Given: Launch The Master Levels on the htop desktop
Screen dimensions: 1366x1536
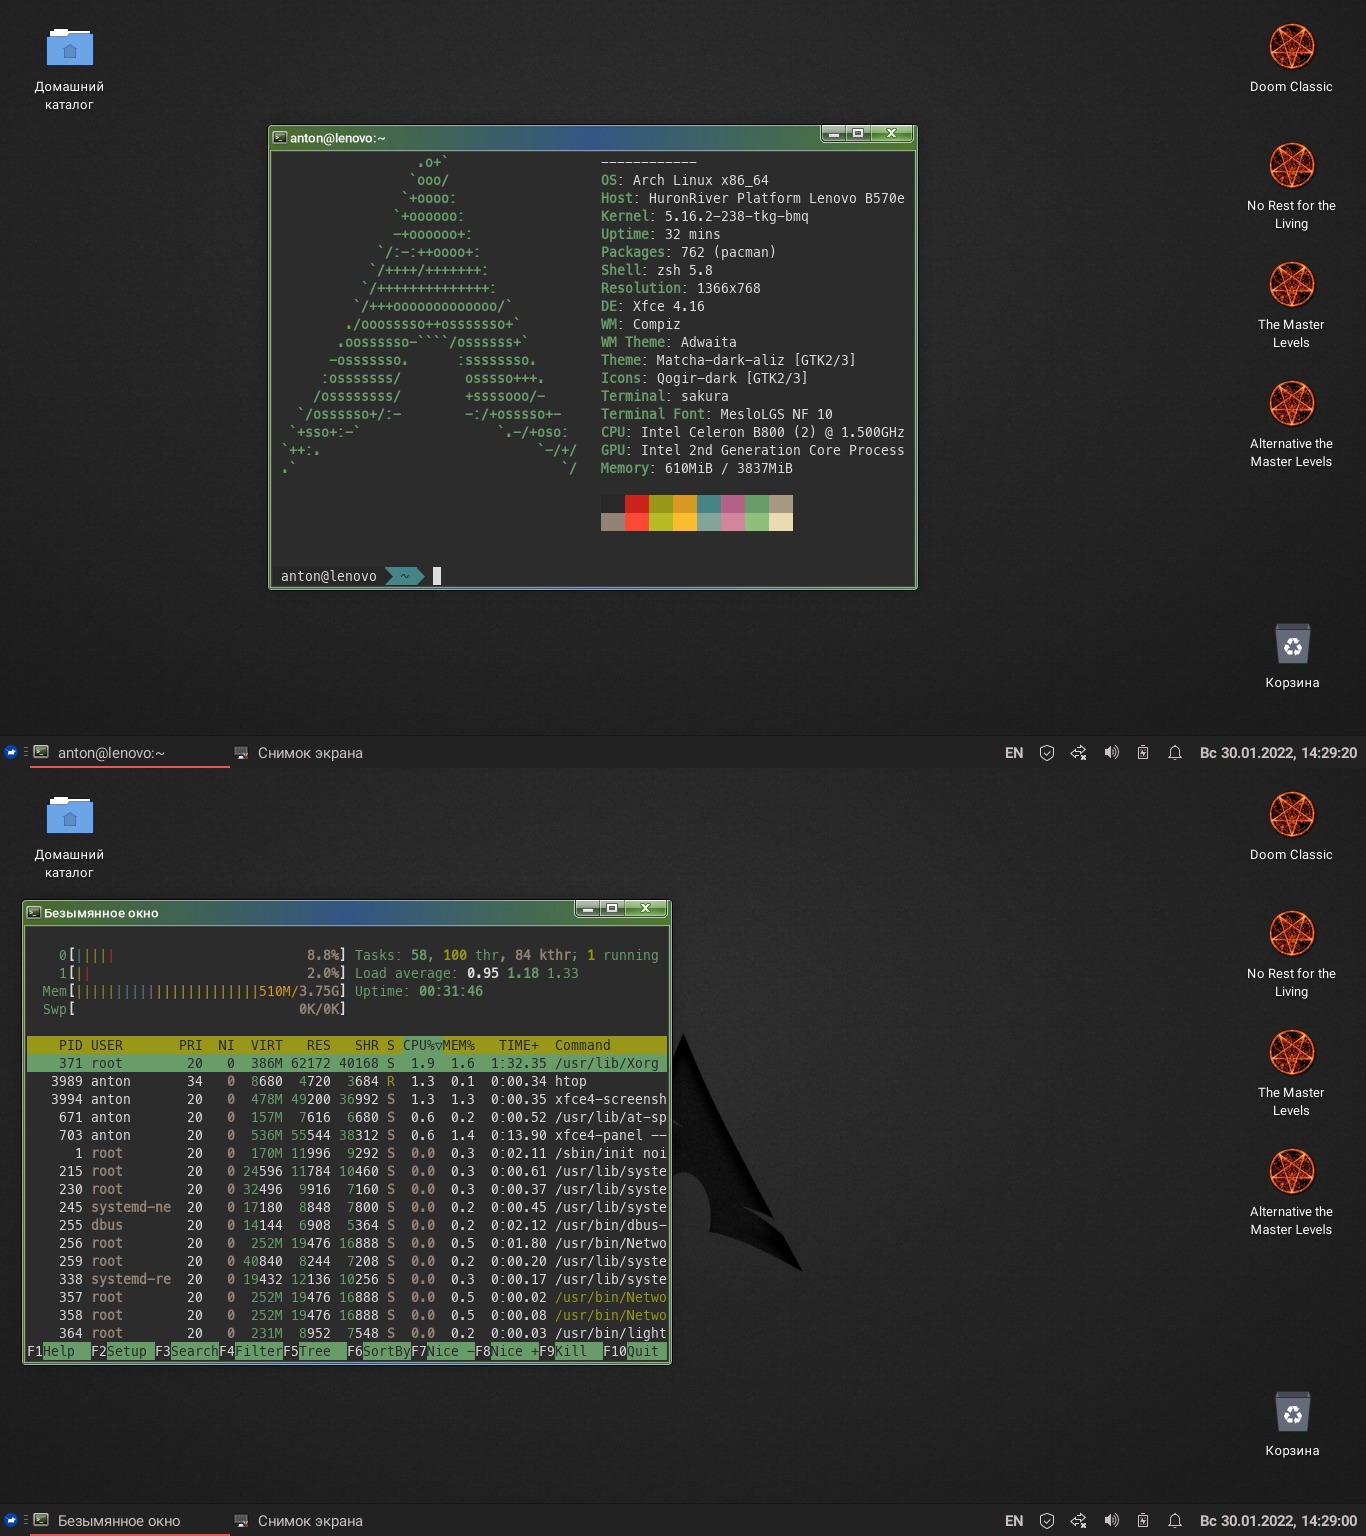Looking at the screenshot, I should 1291,1073.
